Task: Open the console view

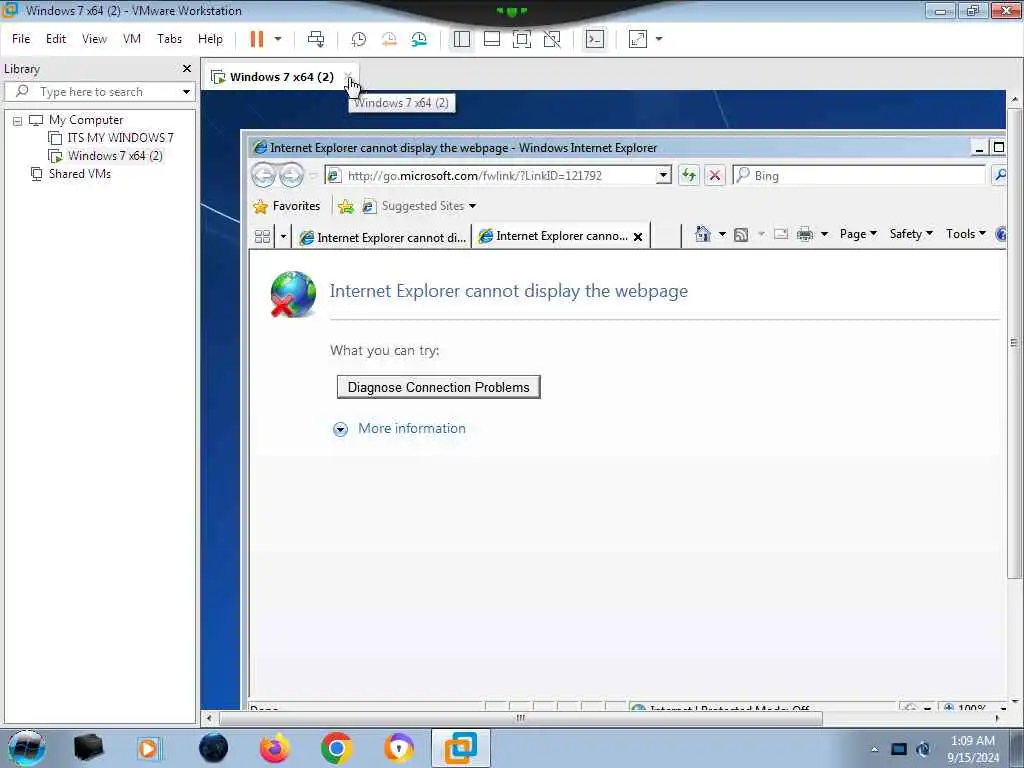Action: (595, 39)
